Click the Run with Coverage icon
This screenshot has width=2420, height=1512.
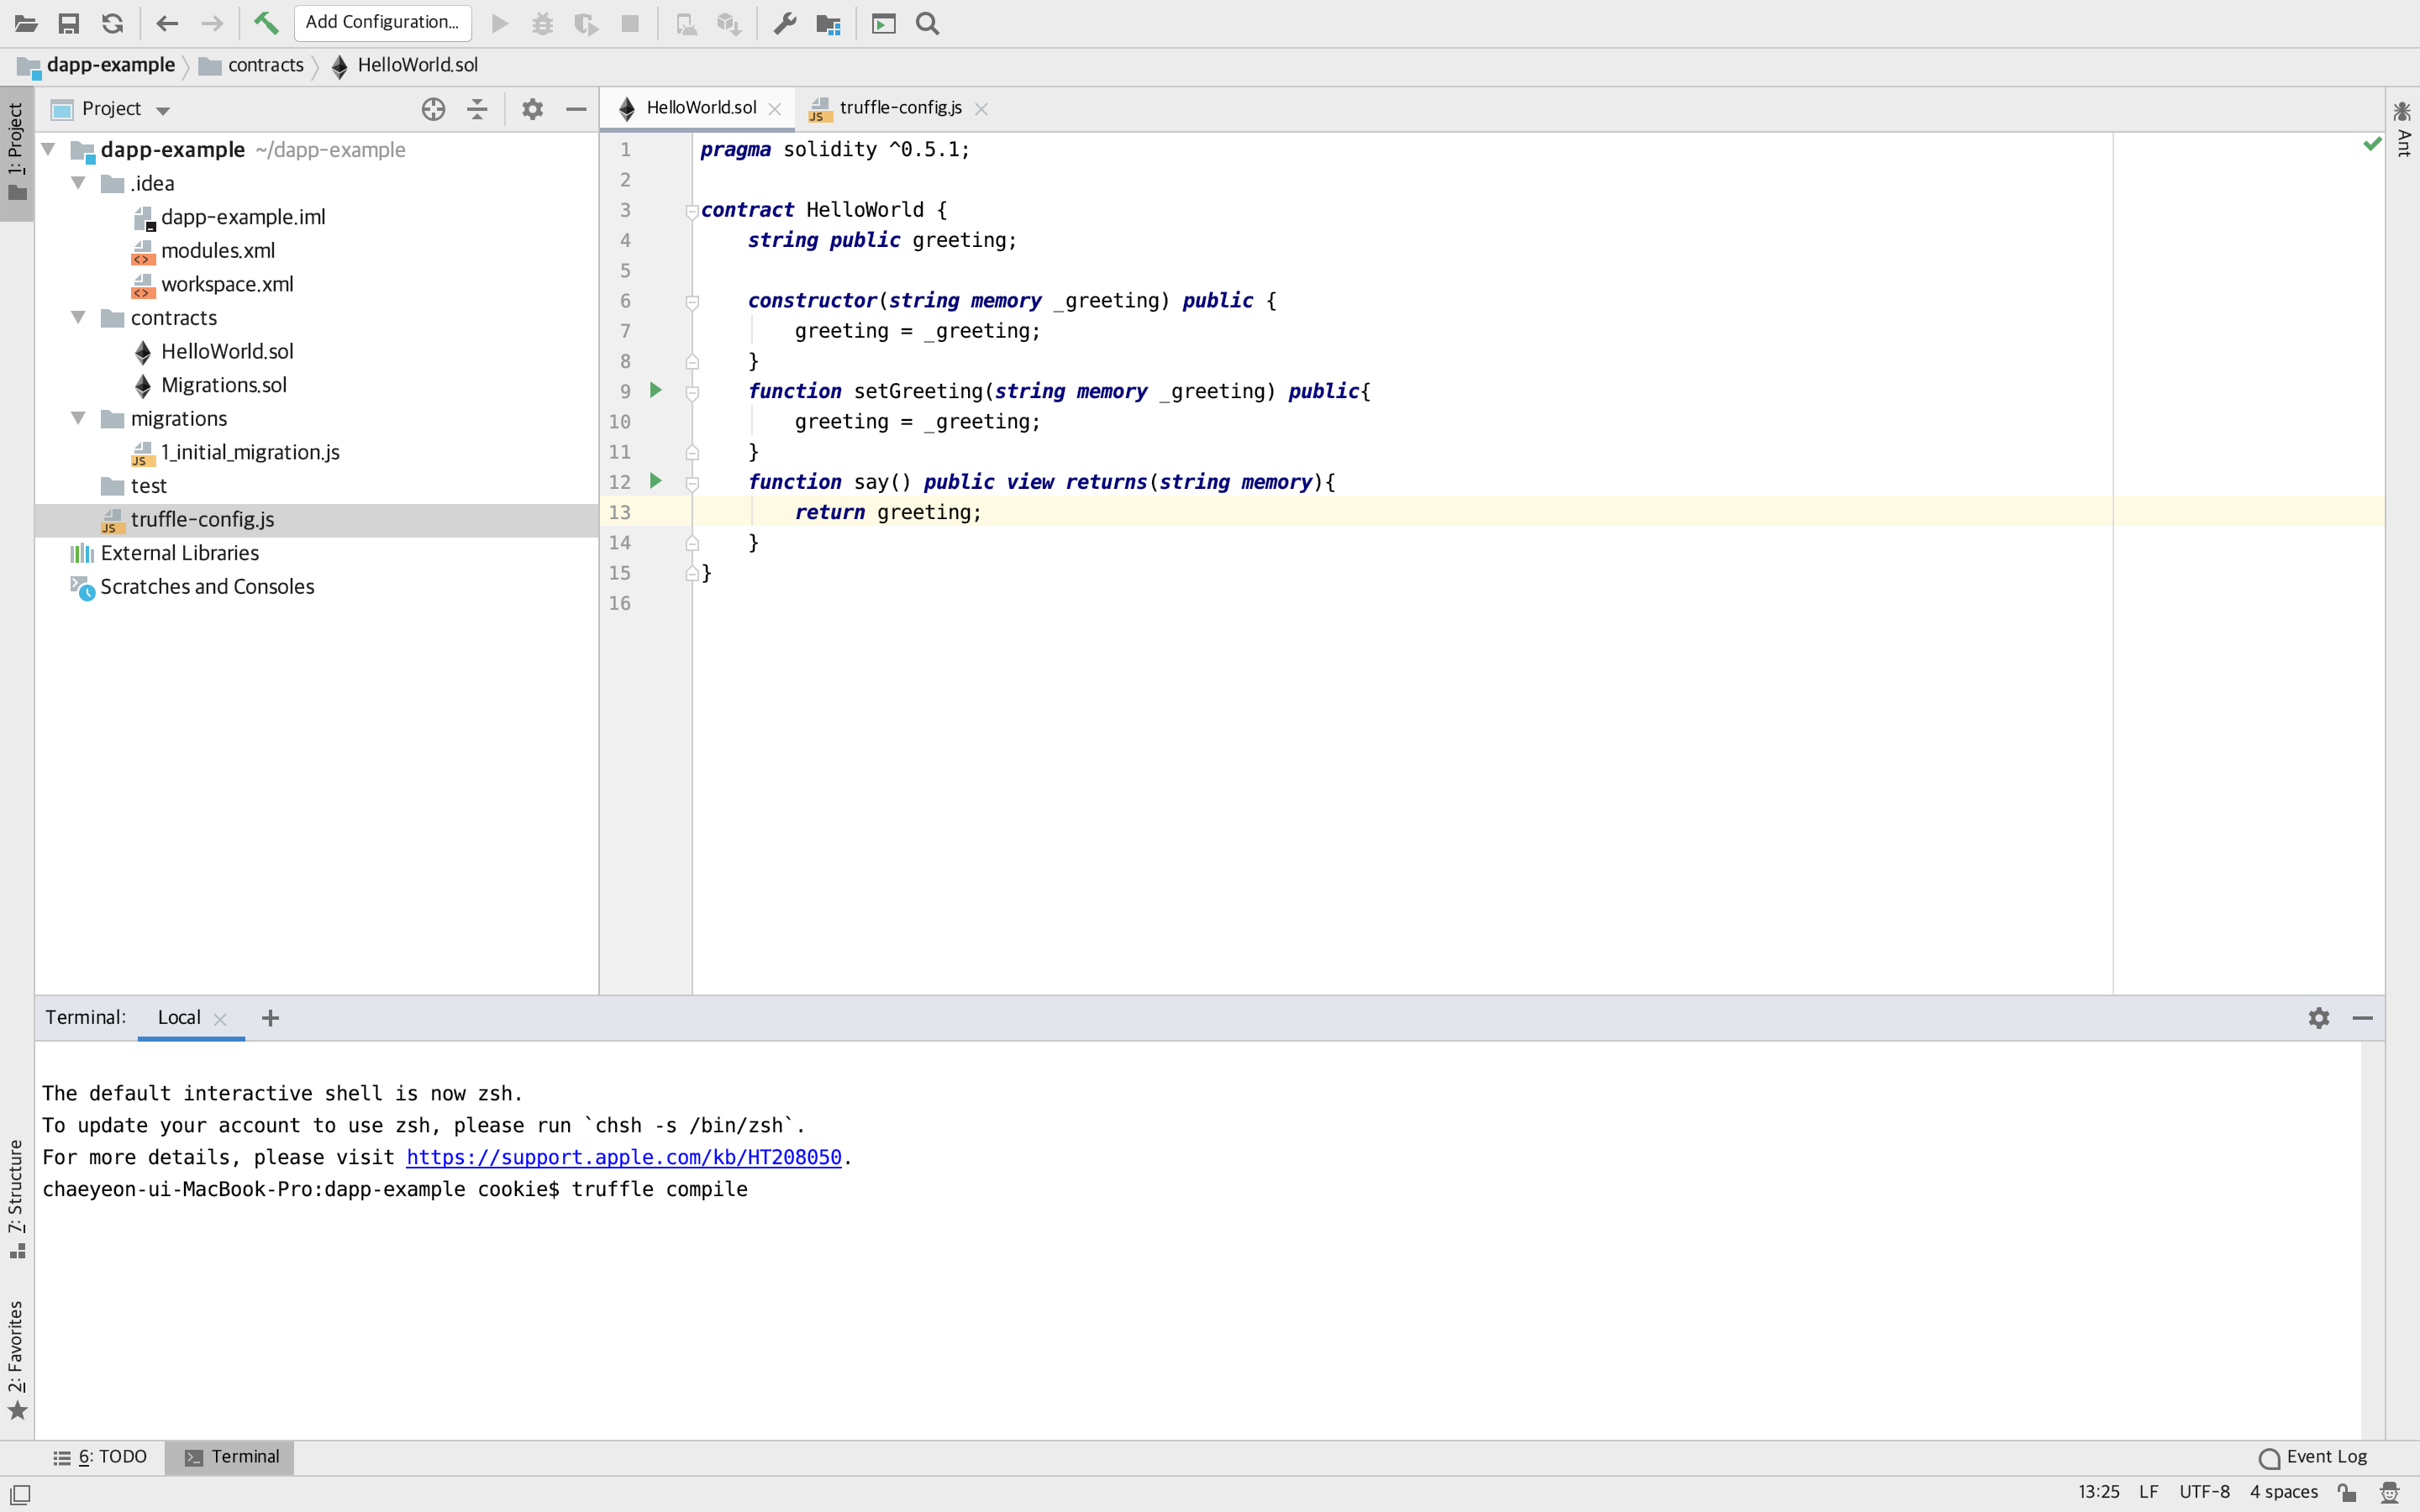tap(587, 23)
